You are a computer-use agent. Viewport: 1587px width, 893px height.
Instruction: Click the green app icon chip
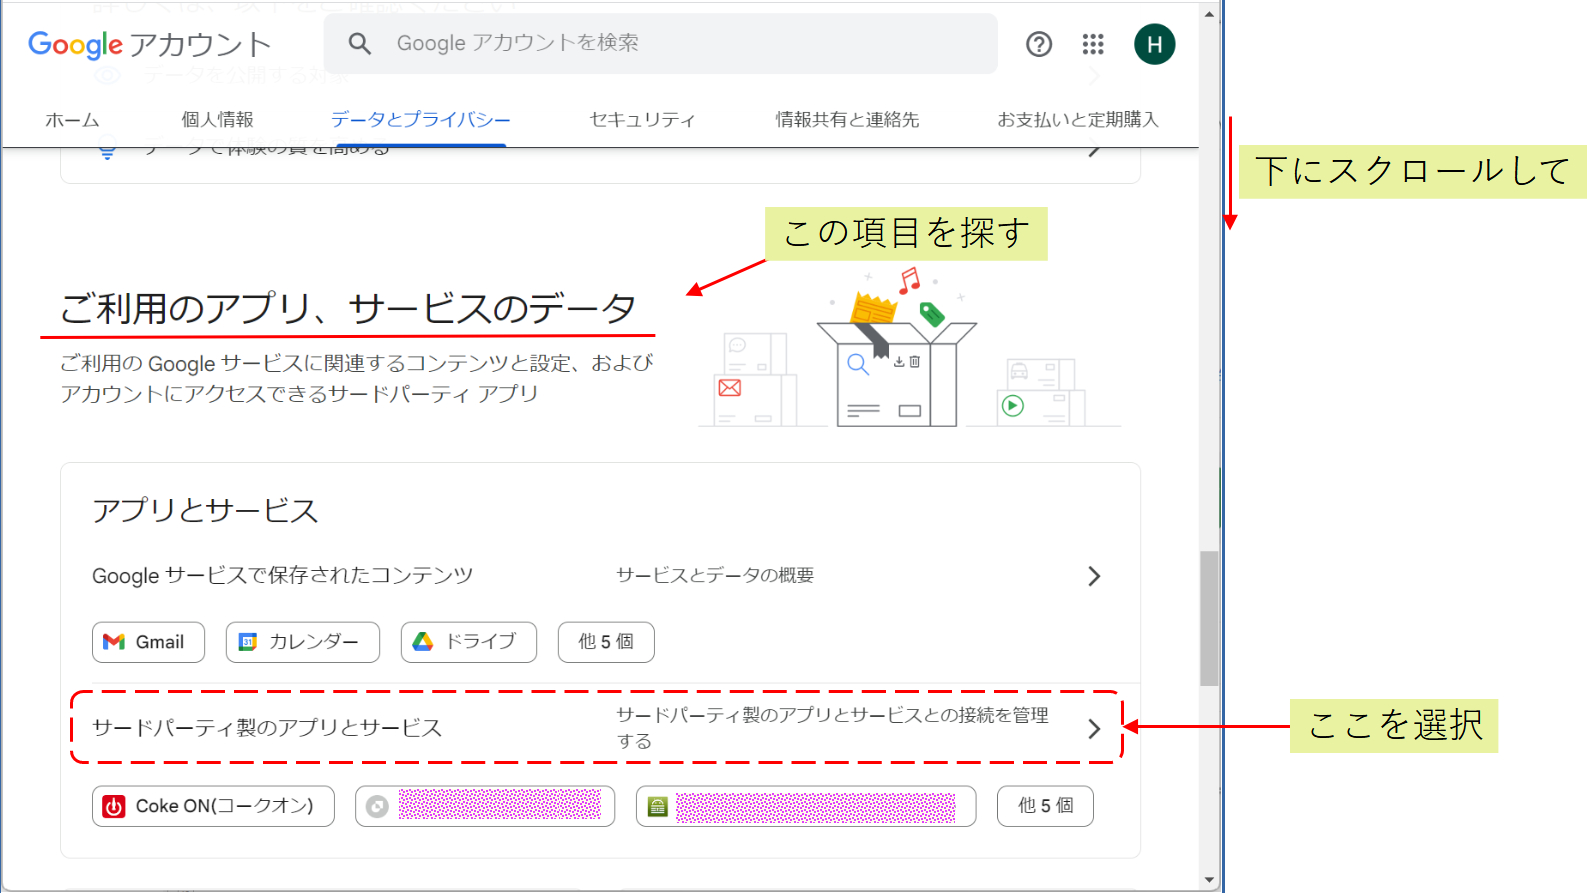click(x=806, y=806)
